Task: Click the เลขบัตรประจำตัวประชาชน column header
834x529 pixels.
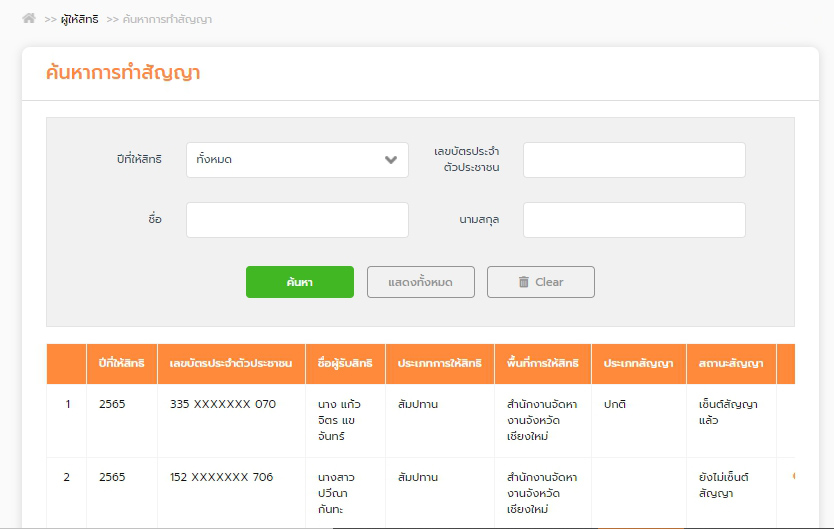Action: [231, 364]
